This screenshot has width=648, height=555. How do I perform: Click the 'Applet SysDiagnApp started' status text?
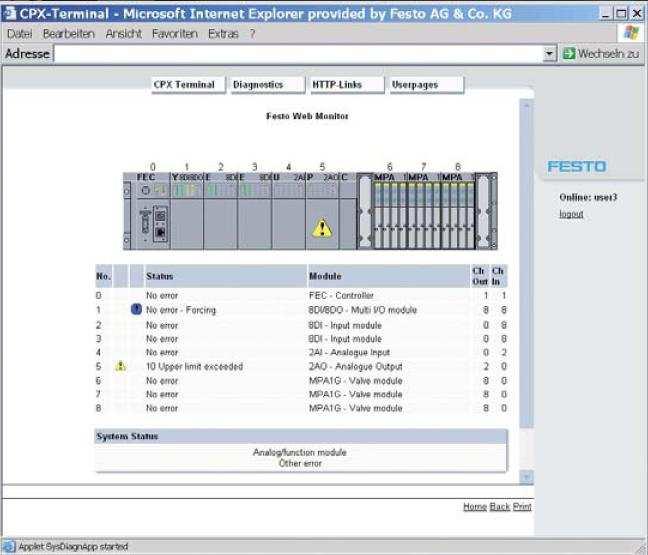click(73, 546)
